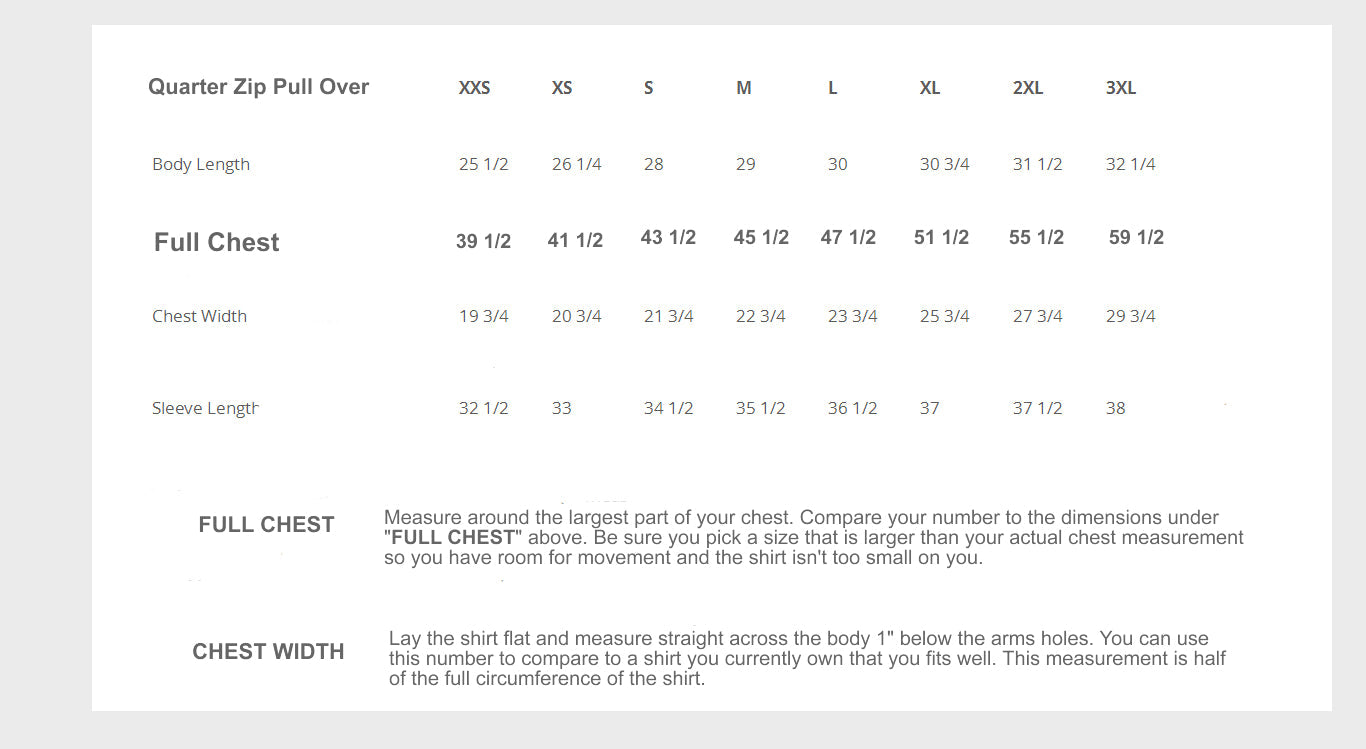Click the 59 1/2 full chest value

(1136, 237)
